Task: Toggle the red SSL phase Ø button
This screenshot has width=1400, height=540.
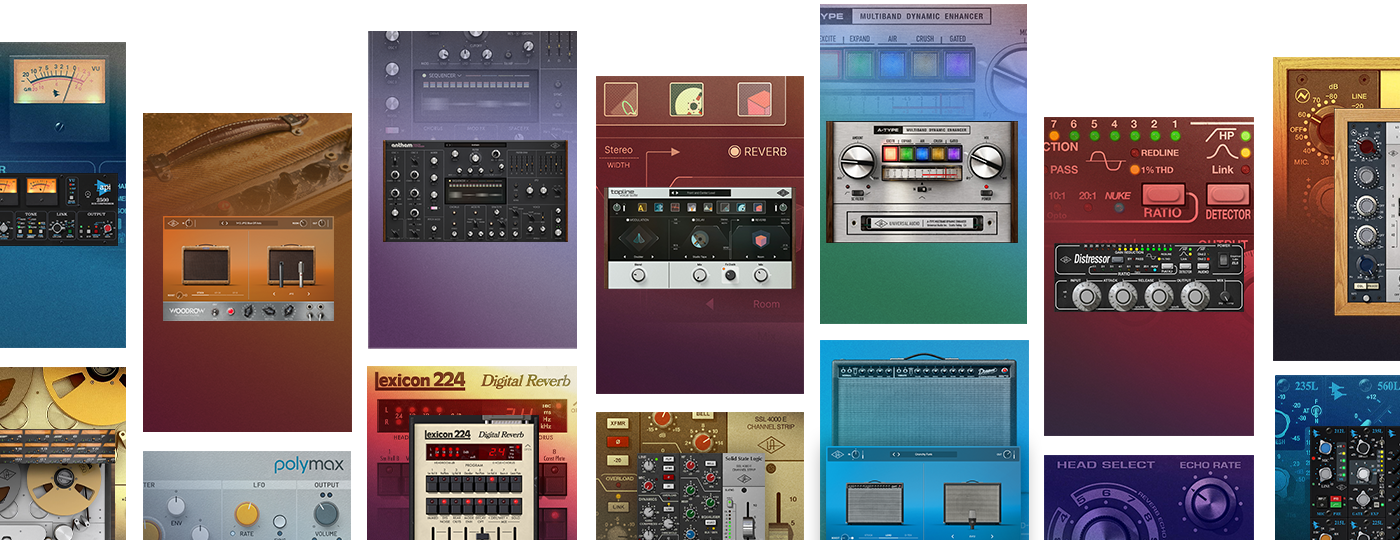Action: point(618,441)
